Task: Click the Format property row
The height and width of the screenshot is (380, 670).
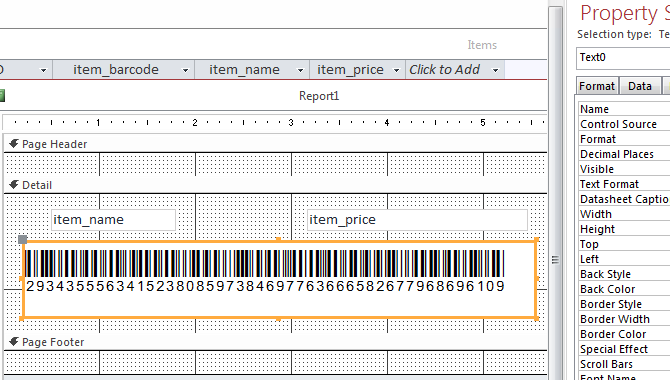Action: (x=624, y=139)
